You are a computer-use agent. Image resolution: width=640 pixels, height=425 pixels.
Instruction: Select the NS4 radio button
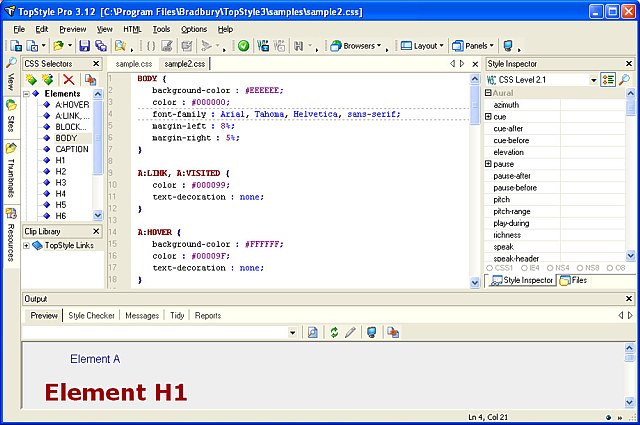pos(550,268)
